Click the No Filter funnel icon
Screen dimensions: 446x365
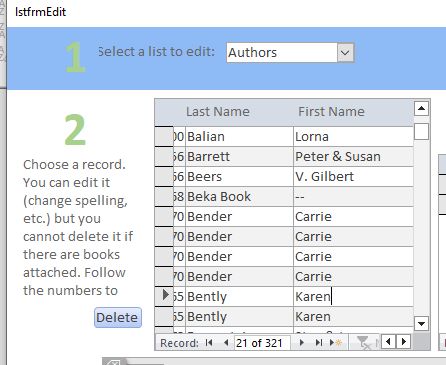point(363,342)
